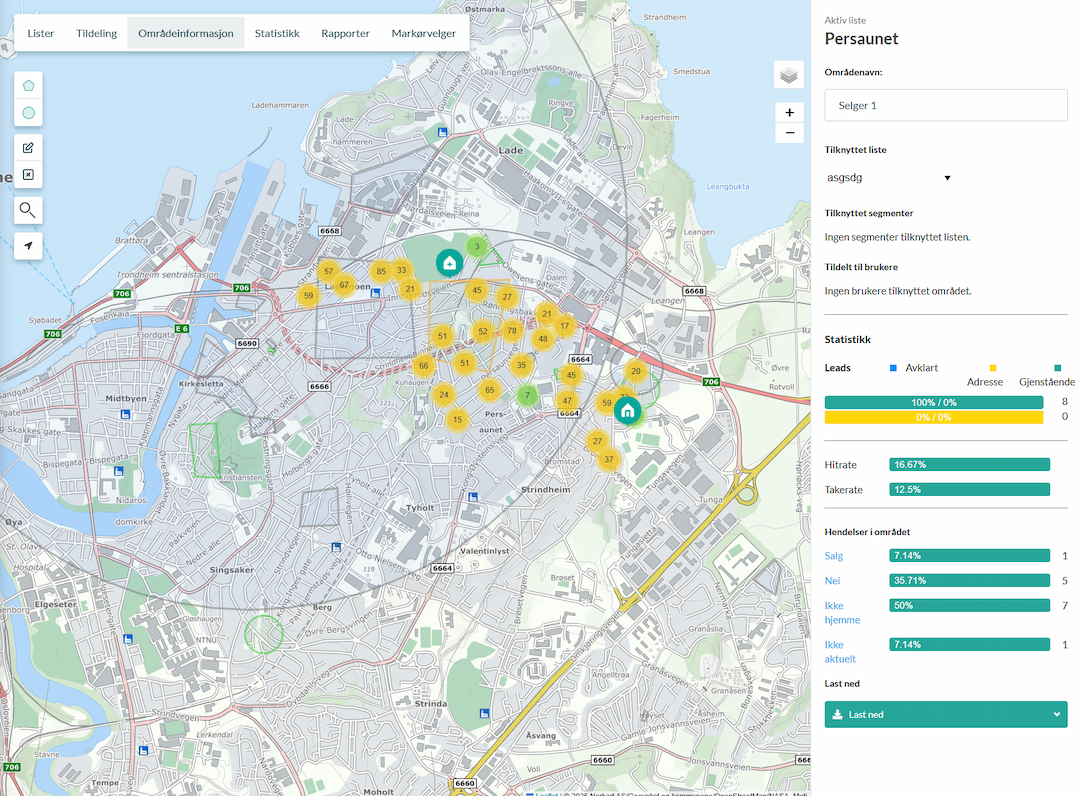Click the Hitrate 16.67% bar
This screenshot has width=1080, height=796.
[x=970, y=465]
